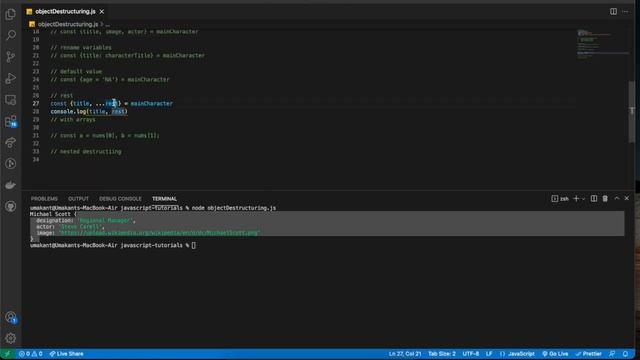Split the editor to the right
640x360 pixels.
click(613, 11)
